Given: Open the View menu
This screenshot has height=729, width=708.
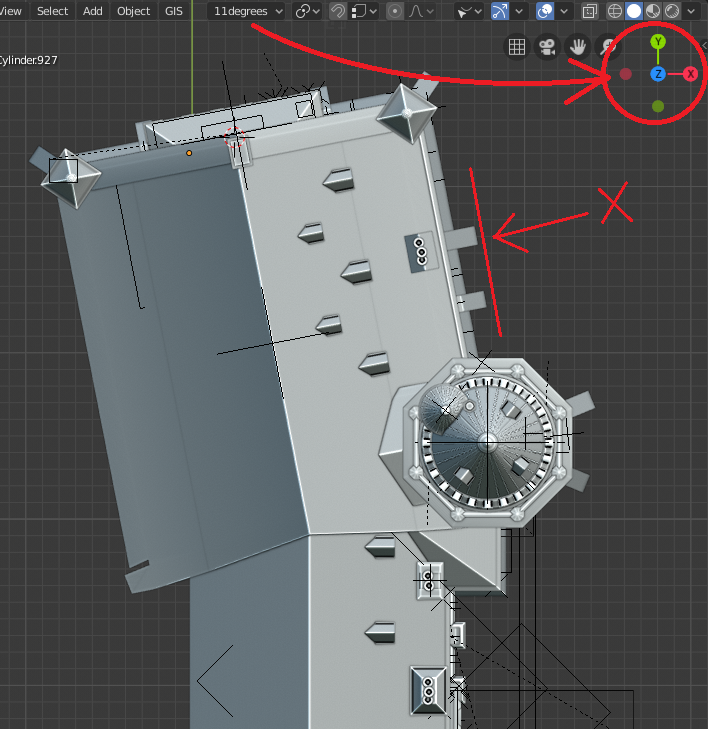Looking at the screenshot, I should (10, 11).
